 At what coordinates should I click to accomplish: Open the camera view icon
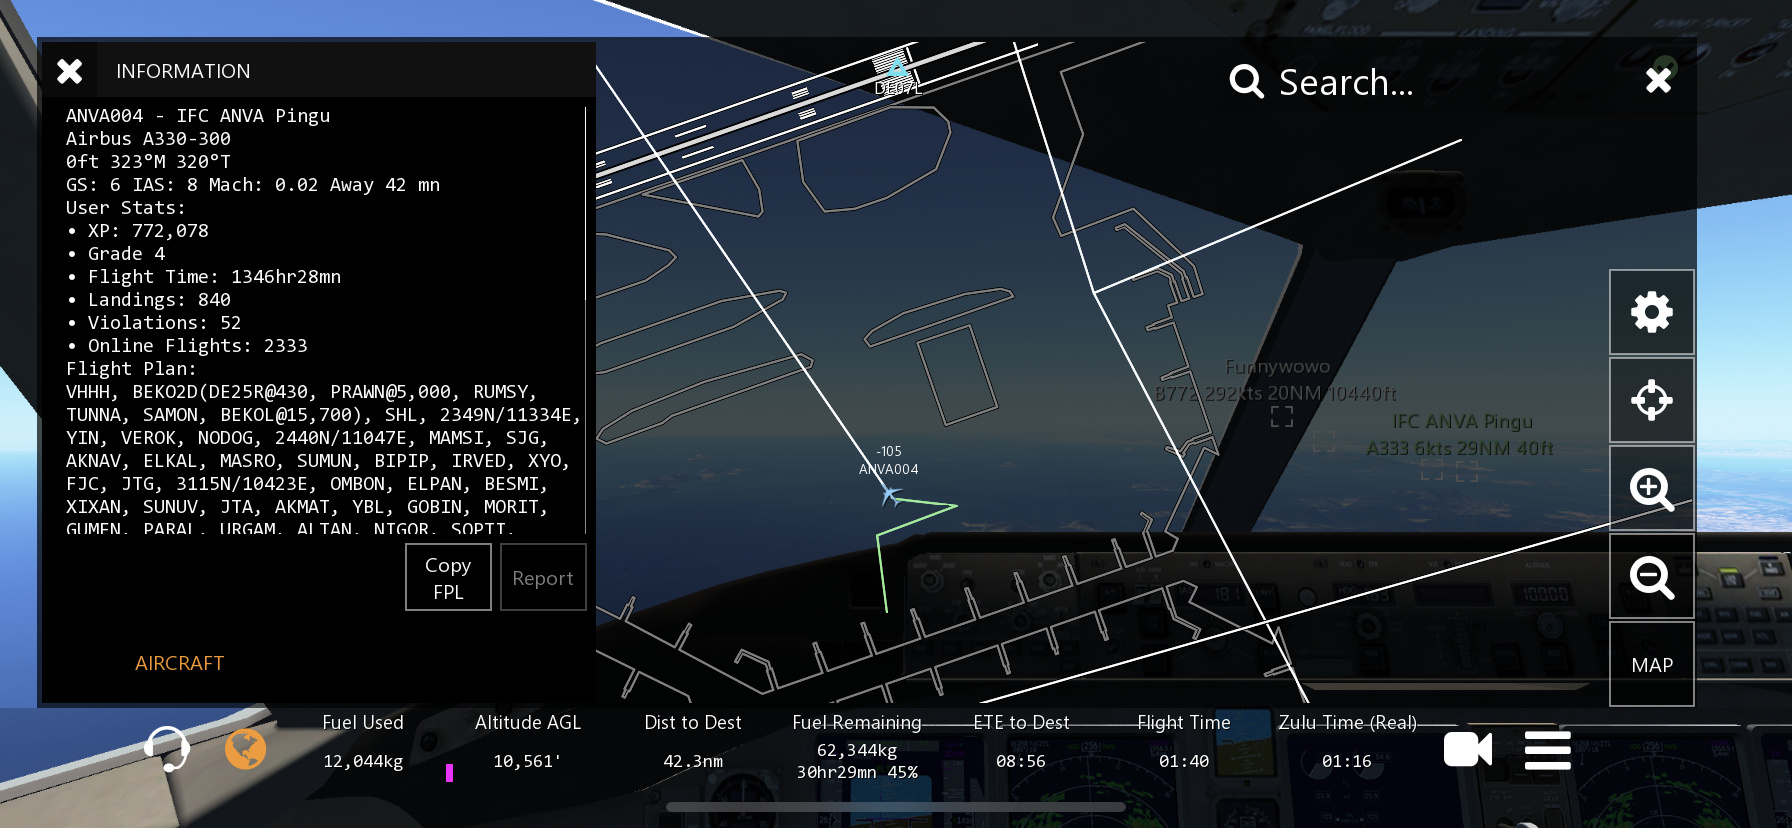[1468, 749]
